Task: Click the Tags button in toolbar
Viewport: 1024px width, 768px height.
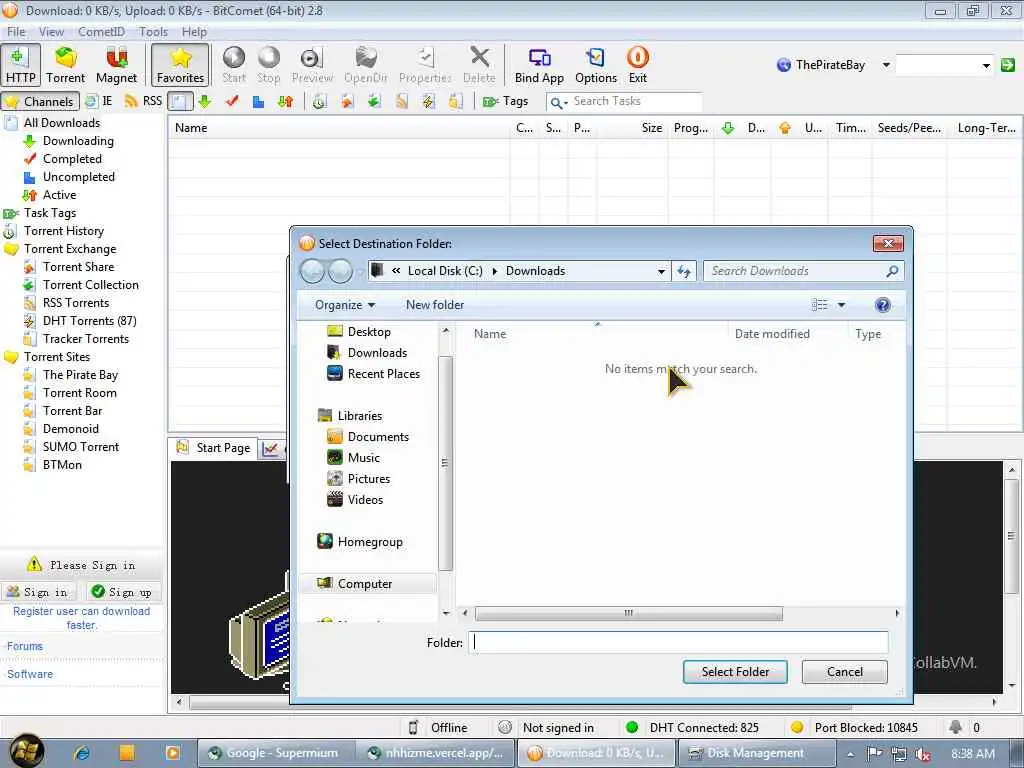Action: [505, 101]
